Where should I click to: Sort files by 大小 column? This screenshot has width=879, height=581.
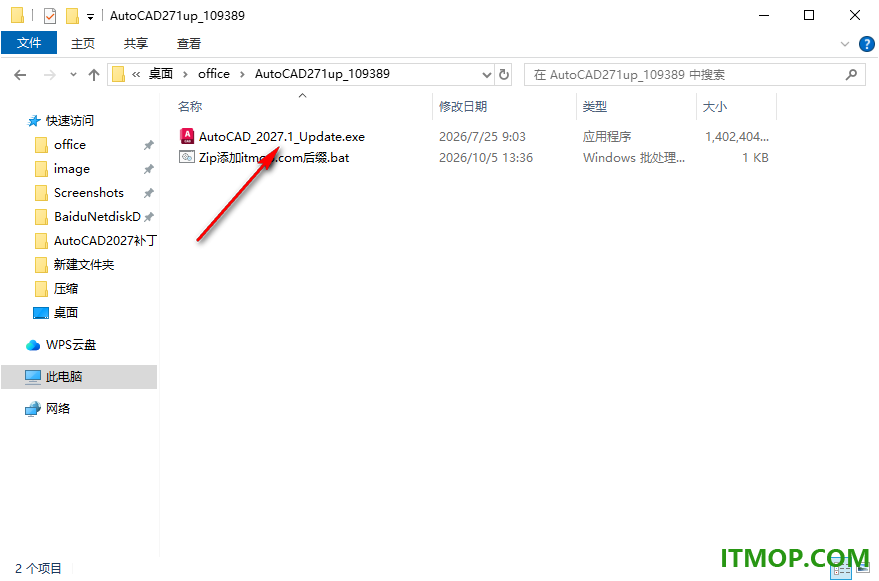click(715, 107)
